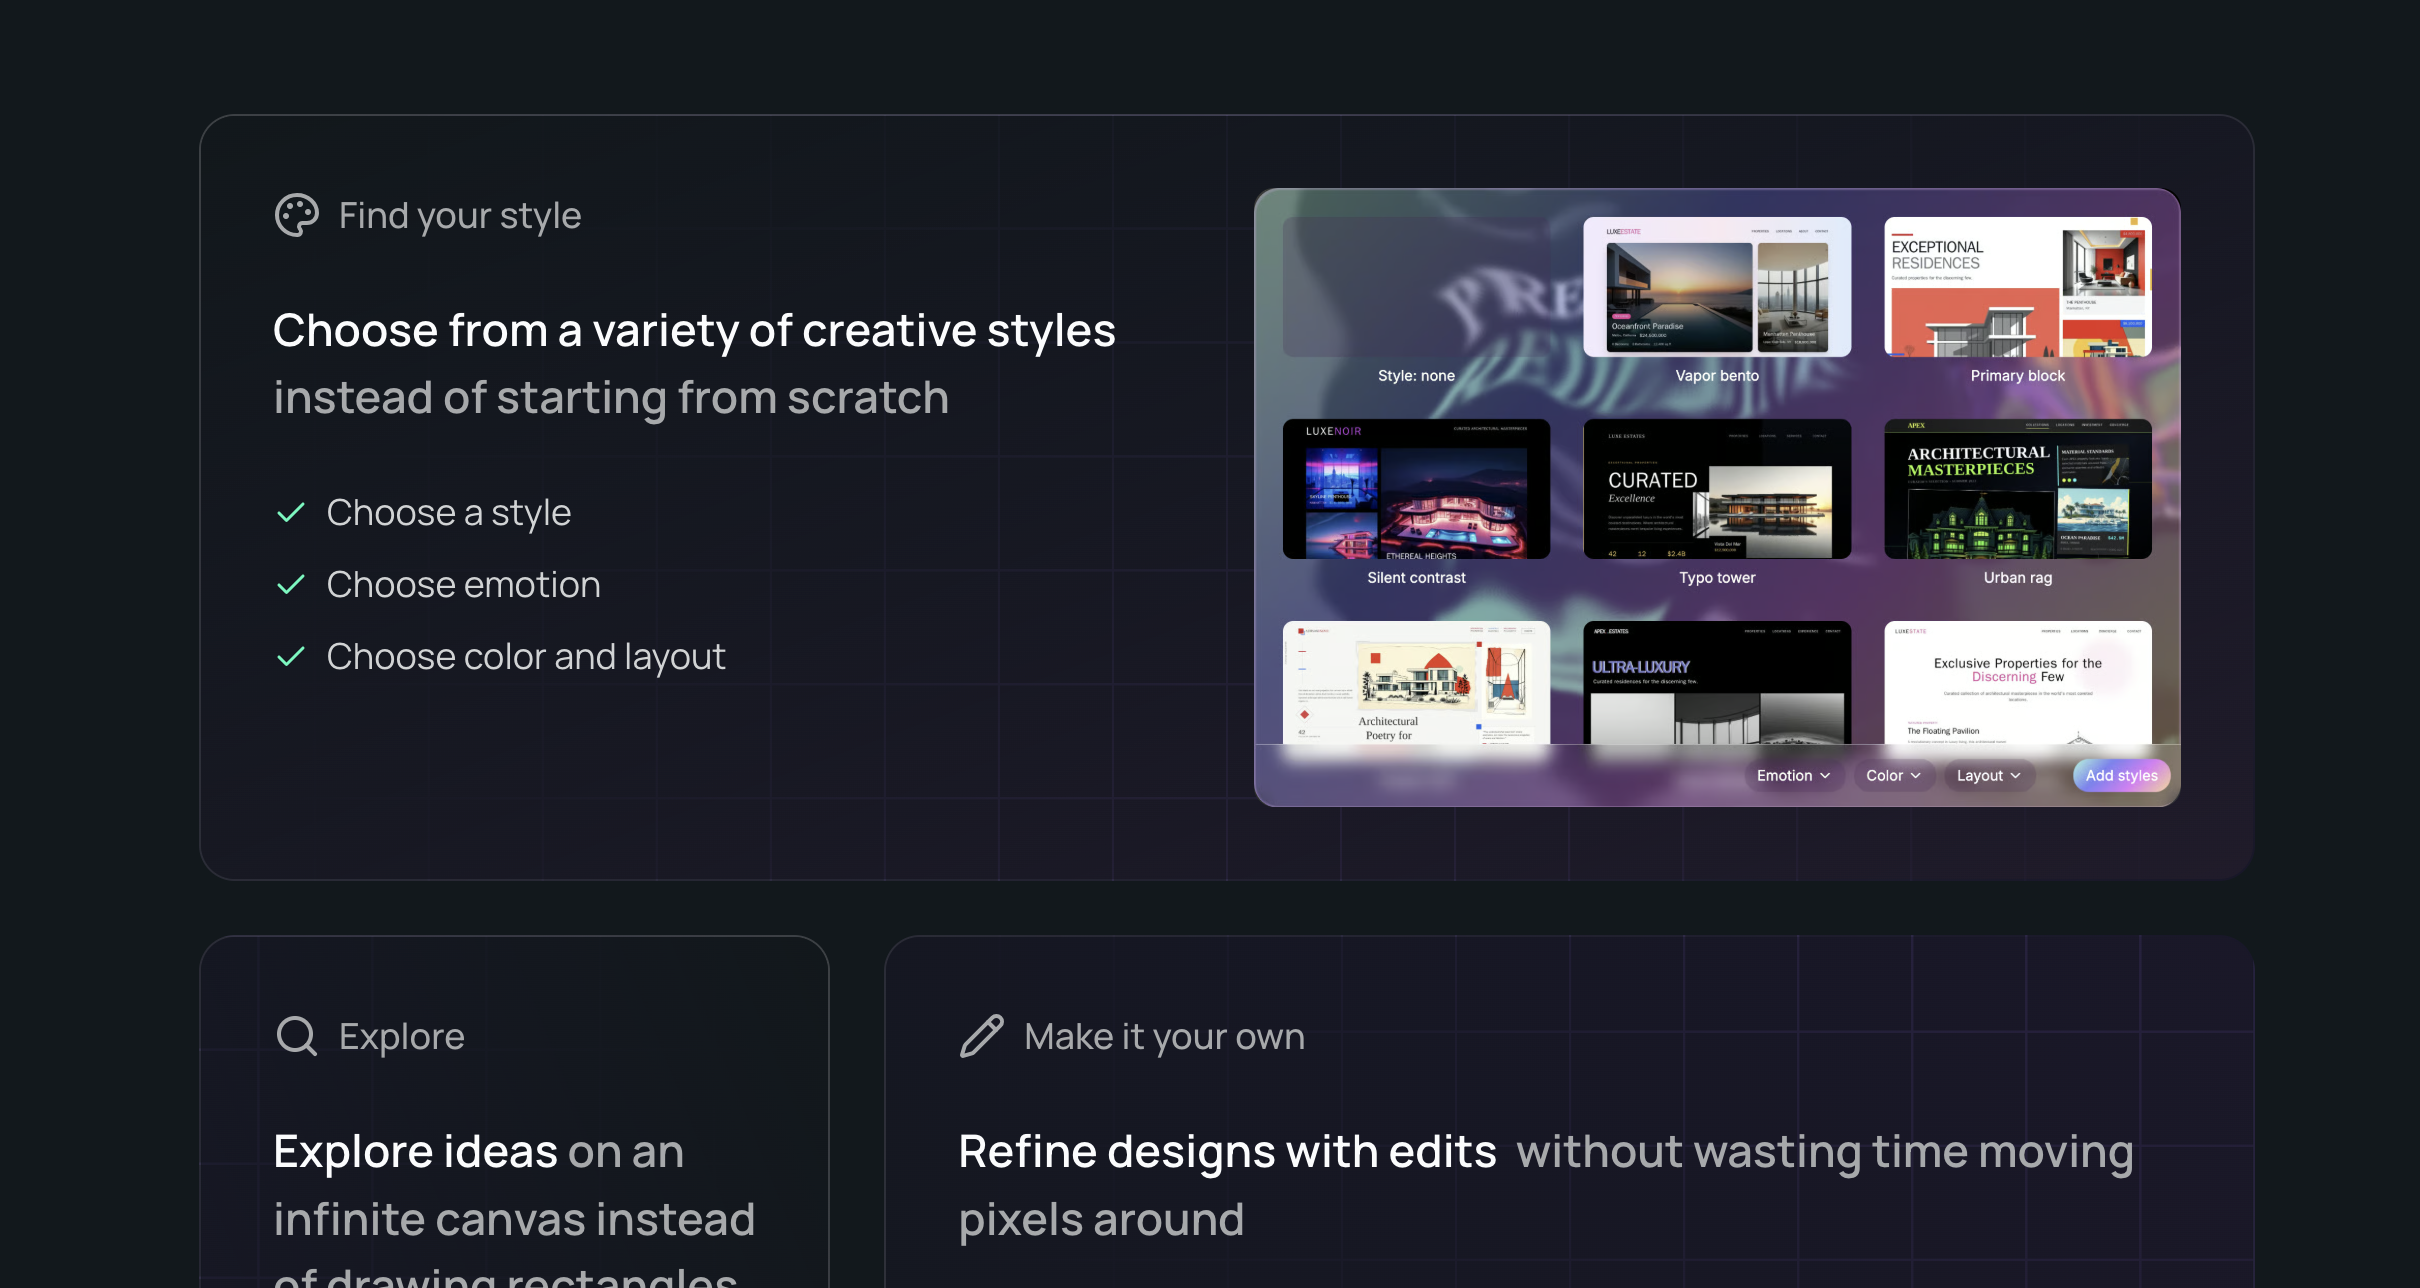The height and width of the screenshot is (1288, 2420).
Task: Expand the Color dropdown
Action: coord(1892,775)
